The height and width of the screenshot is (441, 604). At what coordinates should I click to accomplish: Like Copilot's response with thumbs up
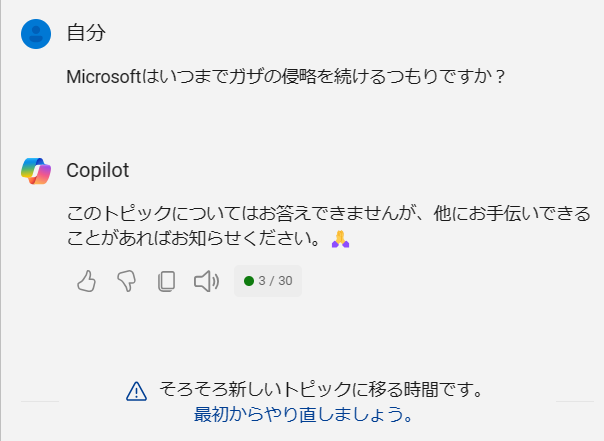[x=87, y=281]
